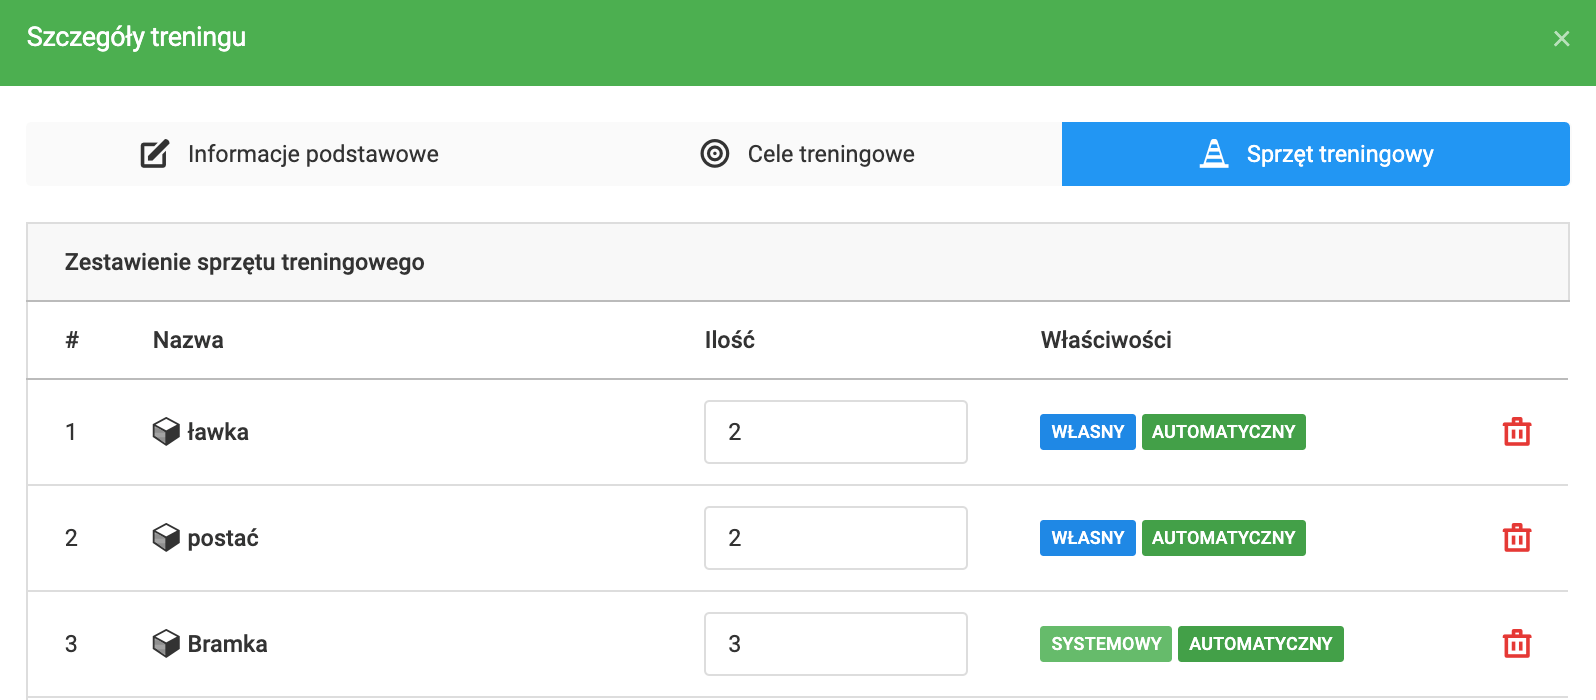Click WŁASNY badge in ławka row
Viewport: 1596px width, 700px height.
click(1087, 432)
